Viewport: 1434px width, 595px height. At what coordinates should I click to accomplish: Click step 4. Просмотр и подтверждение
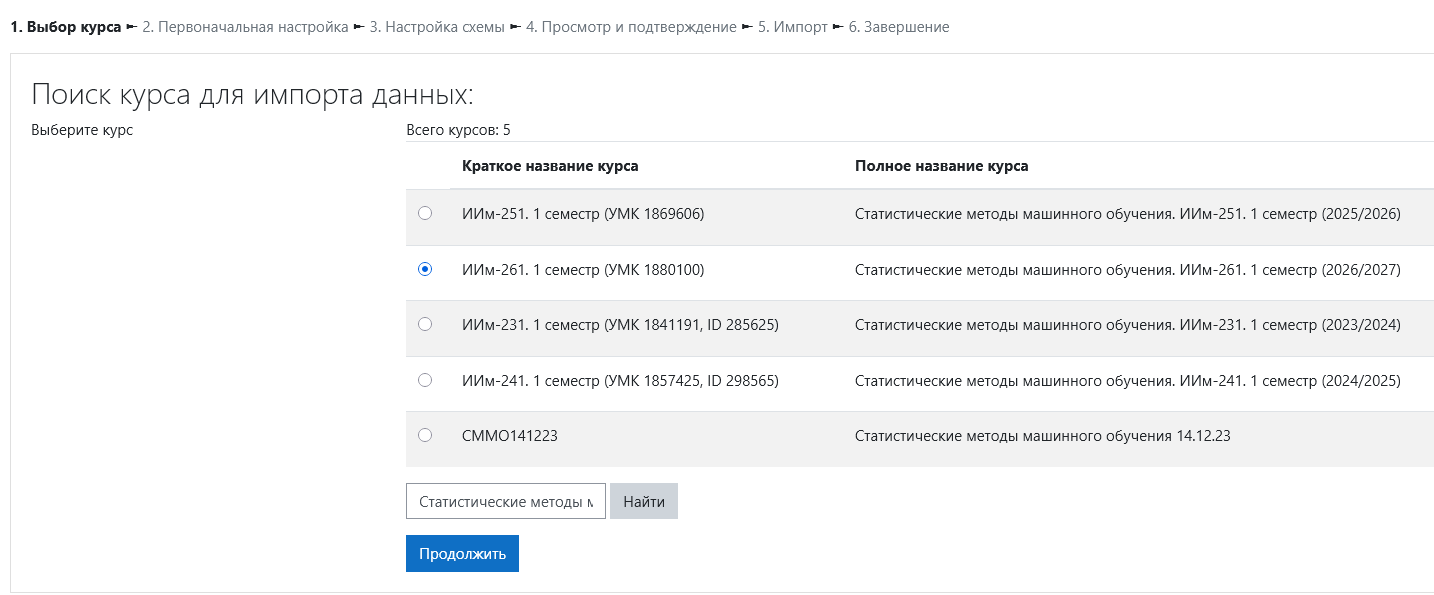pyautogui.click(x=631, y=27)
